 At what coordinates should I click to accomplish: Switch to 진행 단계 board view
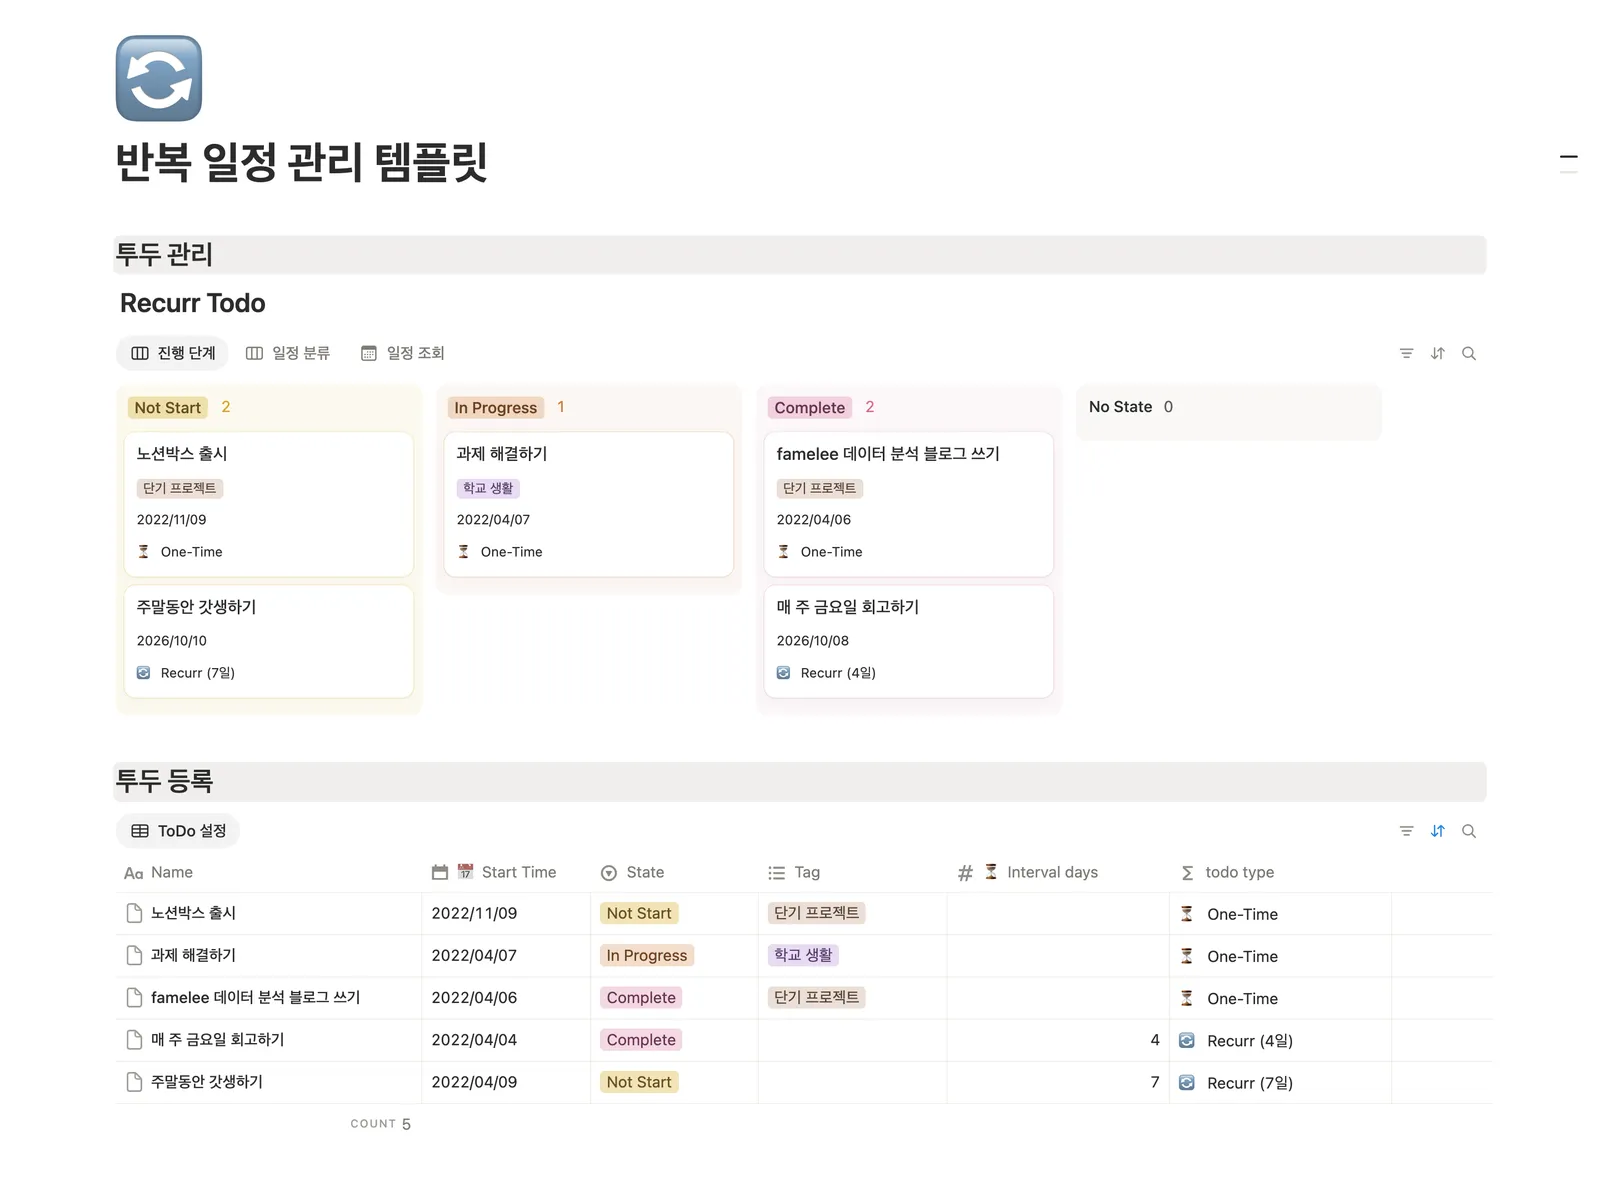pos(173,354)
